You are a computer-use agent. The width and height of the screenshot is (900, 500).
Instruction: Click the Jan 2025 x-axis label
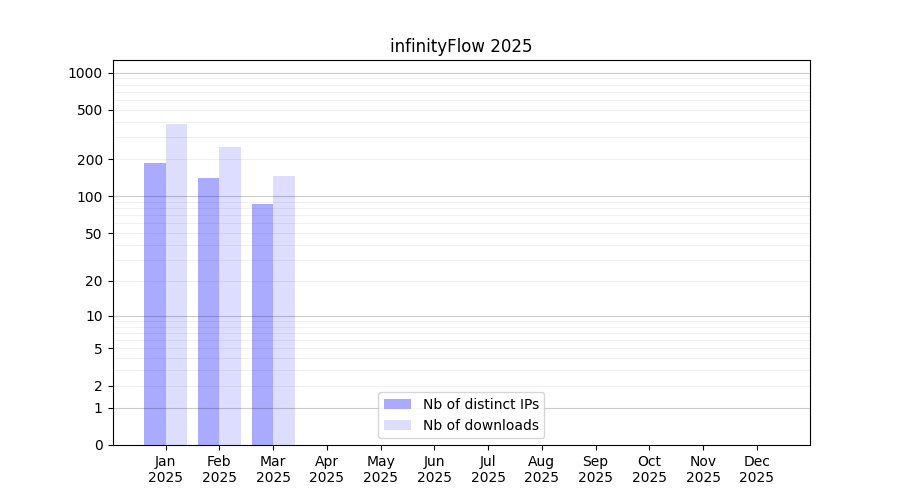[166, 469]
